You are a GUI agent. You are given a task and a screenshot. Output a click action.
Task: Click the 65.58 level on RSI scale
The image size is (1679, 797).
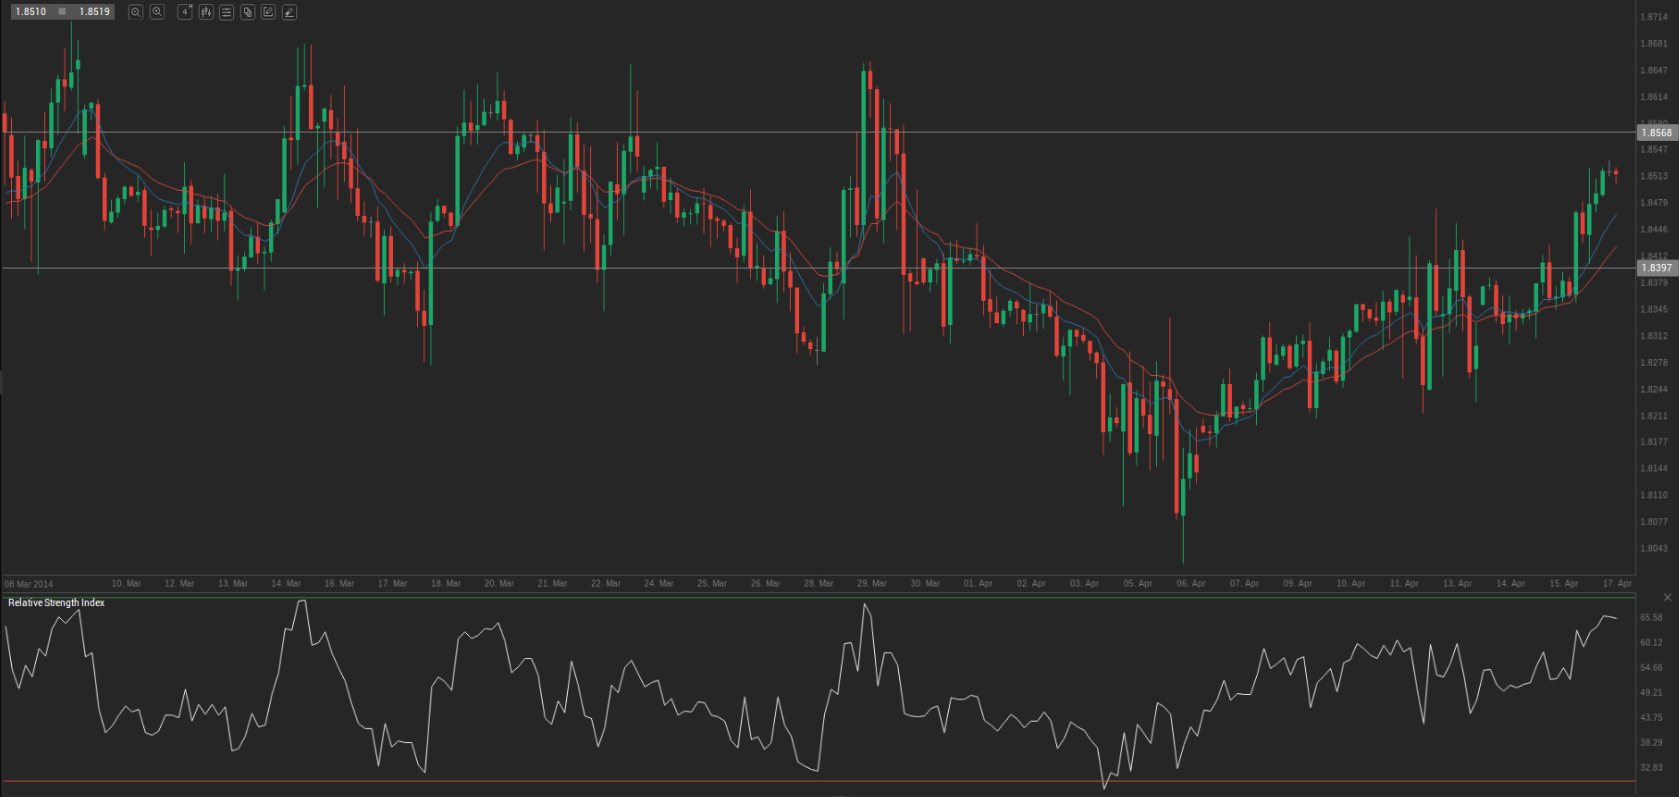[x=1651, y=618]
